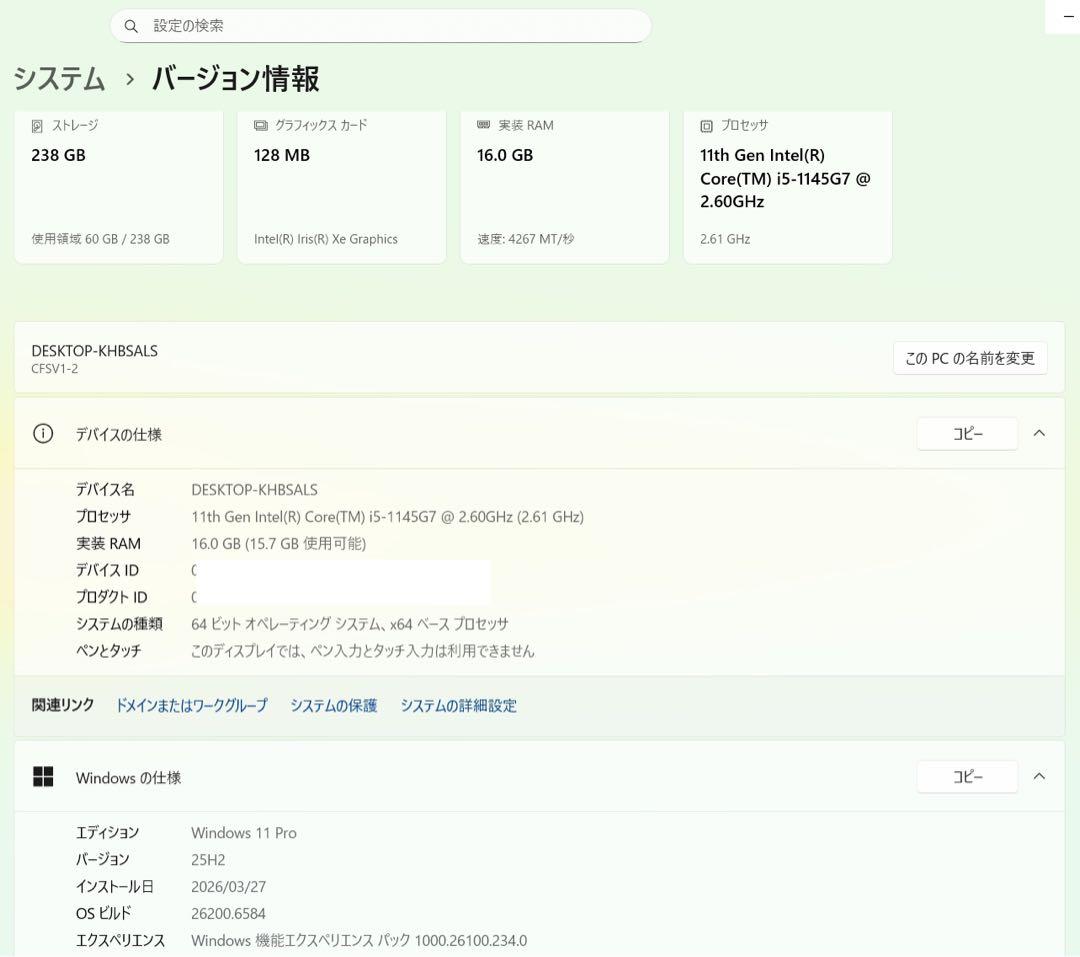
Task: Select Intel(R) Iris(R) Xe Graphics text
Action: [x=326, y=239]
